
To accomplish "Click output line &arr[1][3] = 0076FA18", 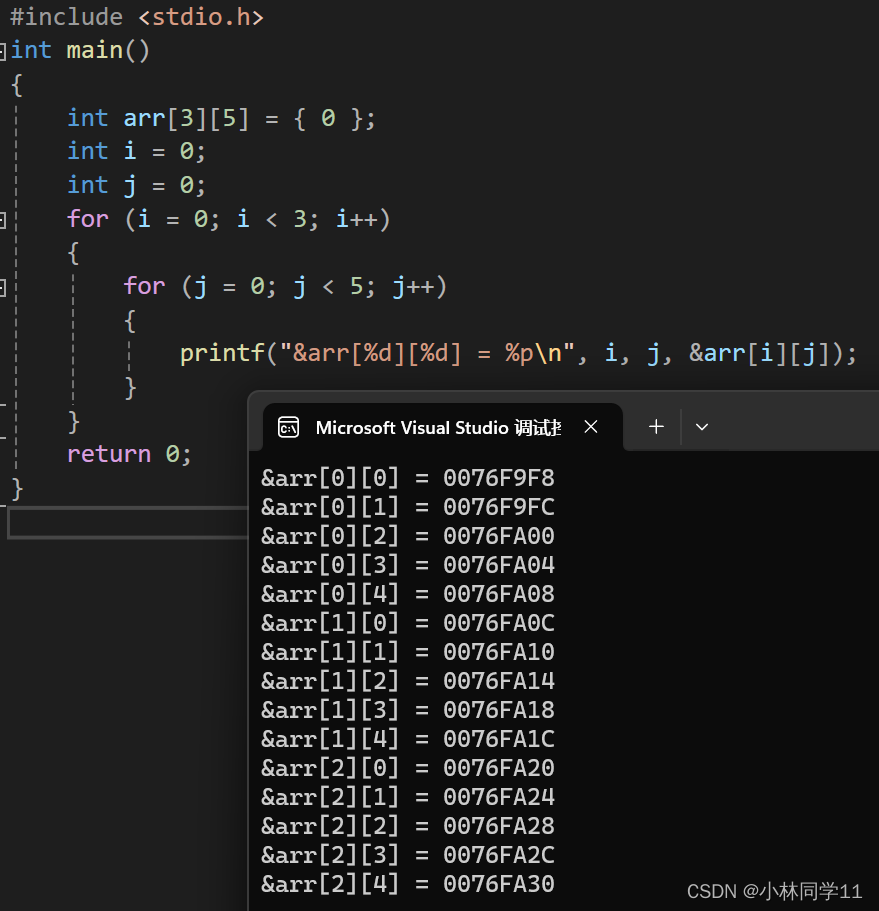I will coord(408,711).
